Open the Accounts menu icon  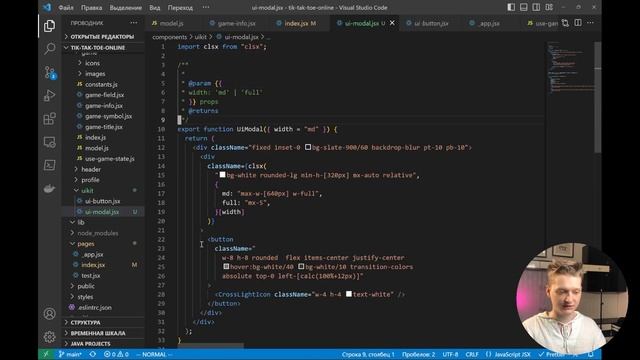click(x=49, y=313)
